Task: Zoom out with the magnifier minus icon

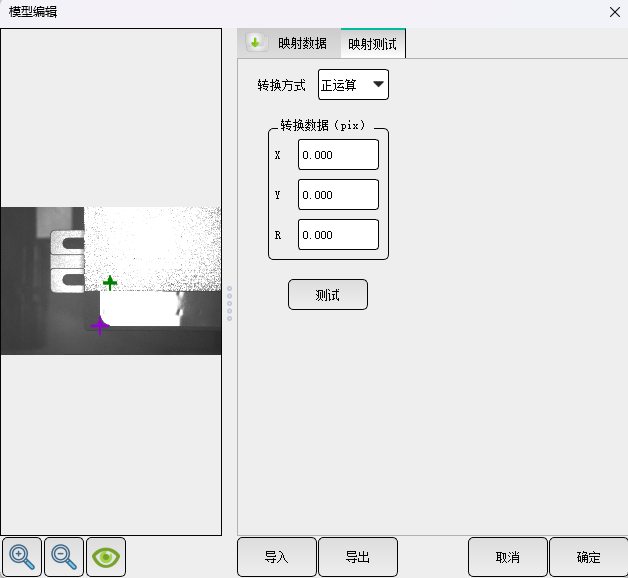Action: pyautogui.click(x=64, y=557)
